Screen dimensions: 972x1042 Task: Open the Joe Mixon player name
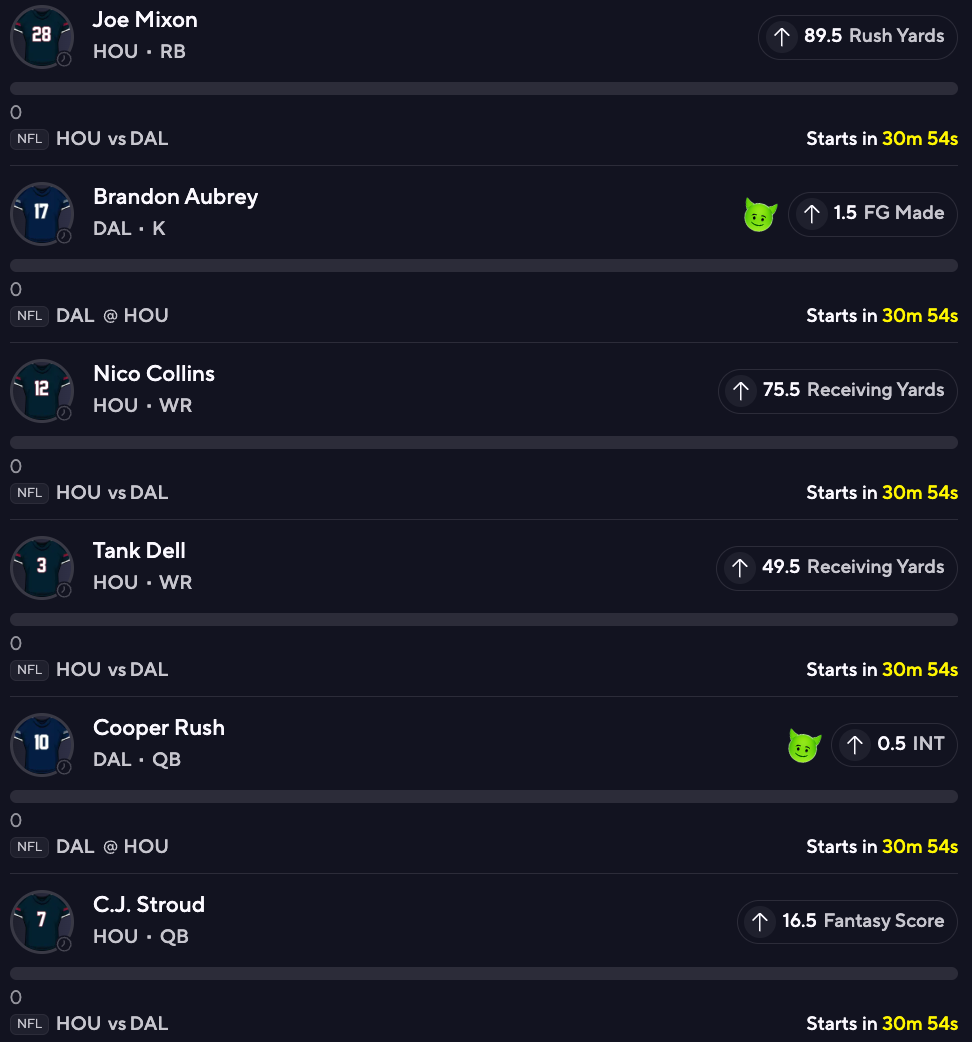pos(145,20)
